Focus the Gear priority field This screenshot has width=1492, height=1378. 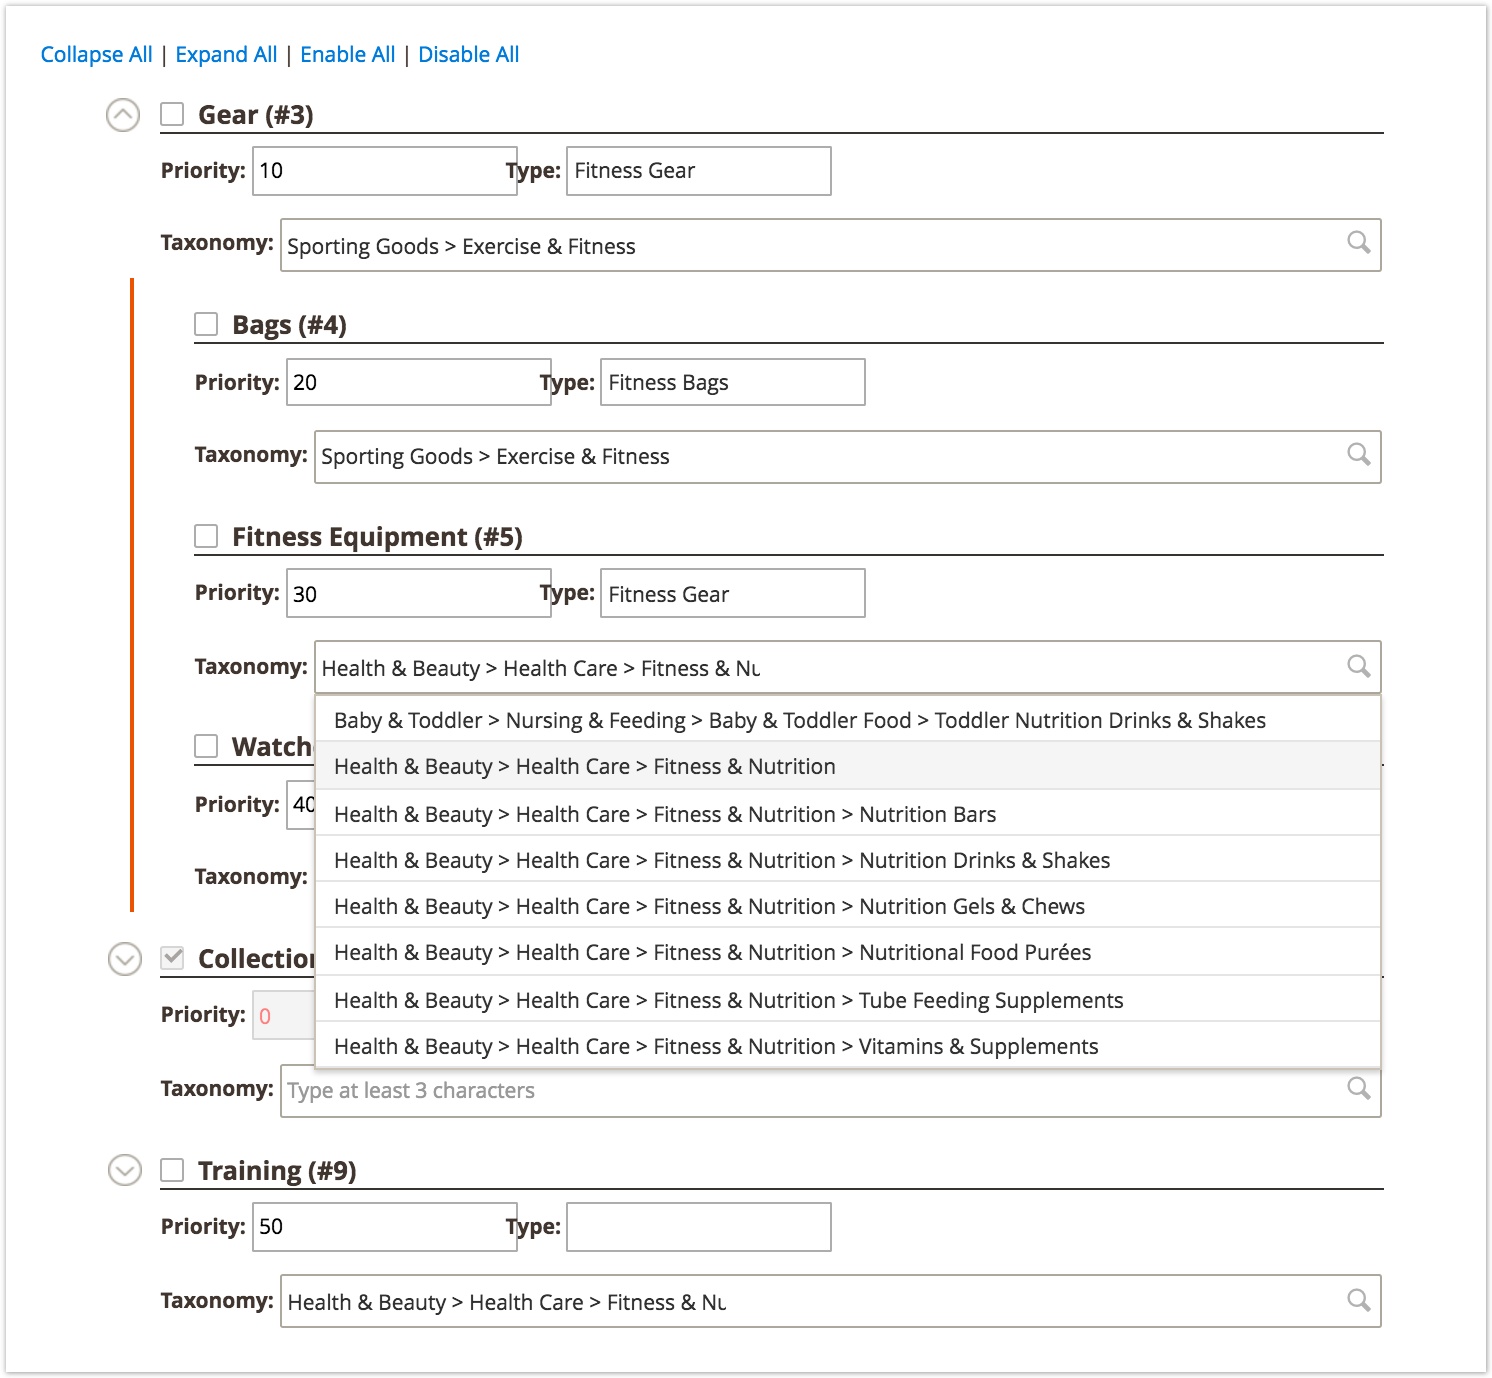[384, 171]
